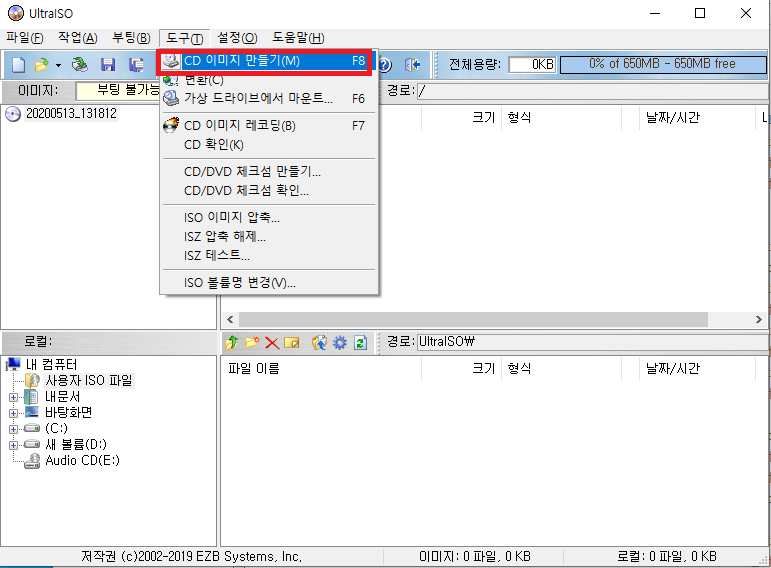Click the 부팅 불가능 image type button
Image resolution: width=771 pixels, height=568 pixels.
(x=117, y=91)
